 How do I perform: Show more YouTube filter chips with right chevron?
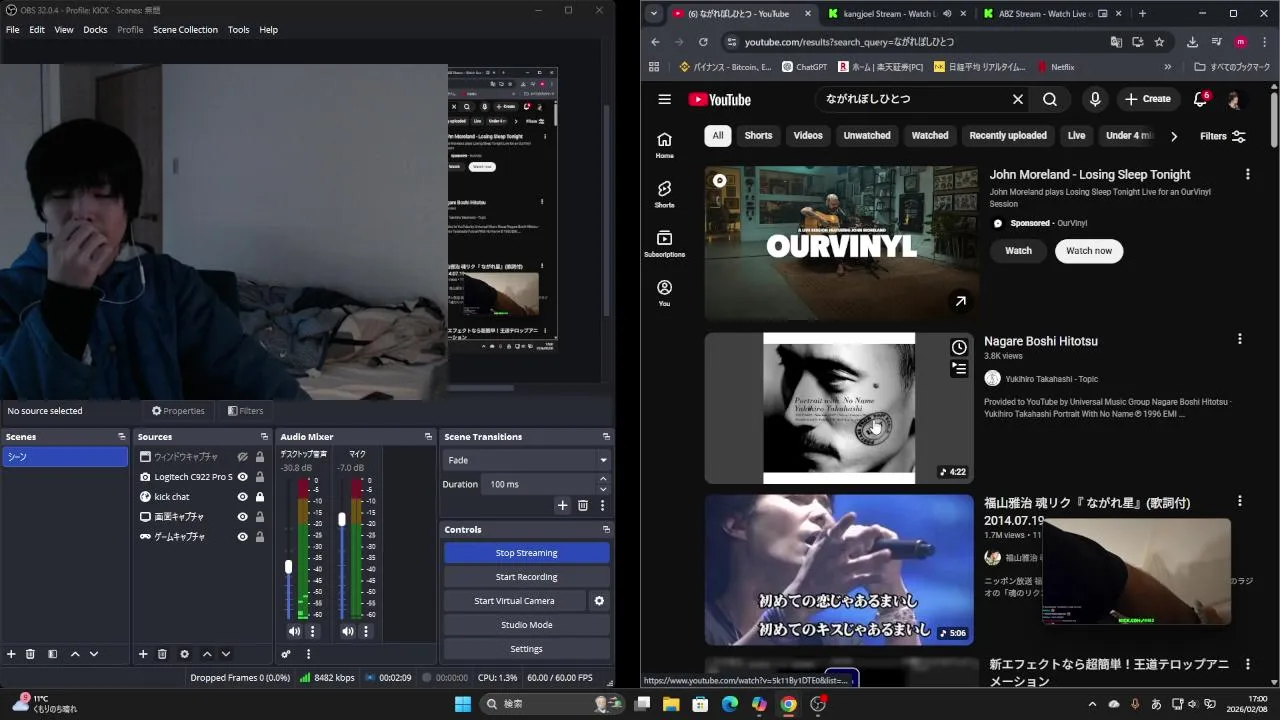1174,136
